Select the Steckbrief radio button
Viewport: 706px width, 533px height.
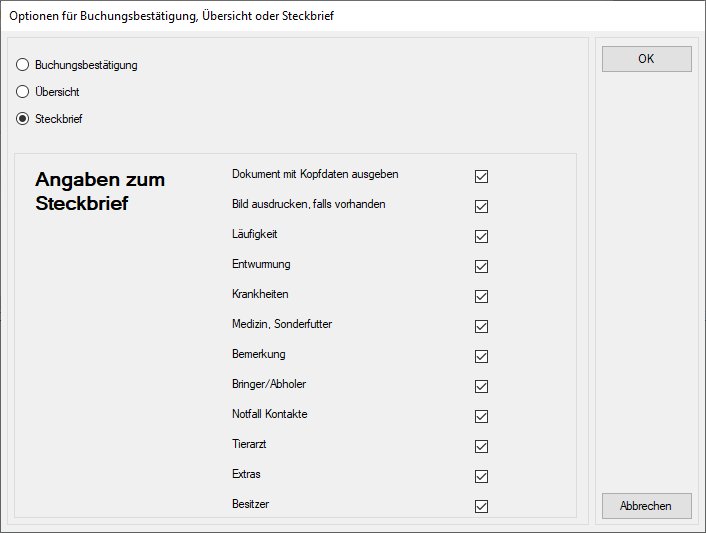(23, 119)
